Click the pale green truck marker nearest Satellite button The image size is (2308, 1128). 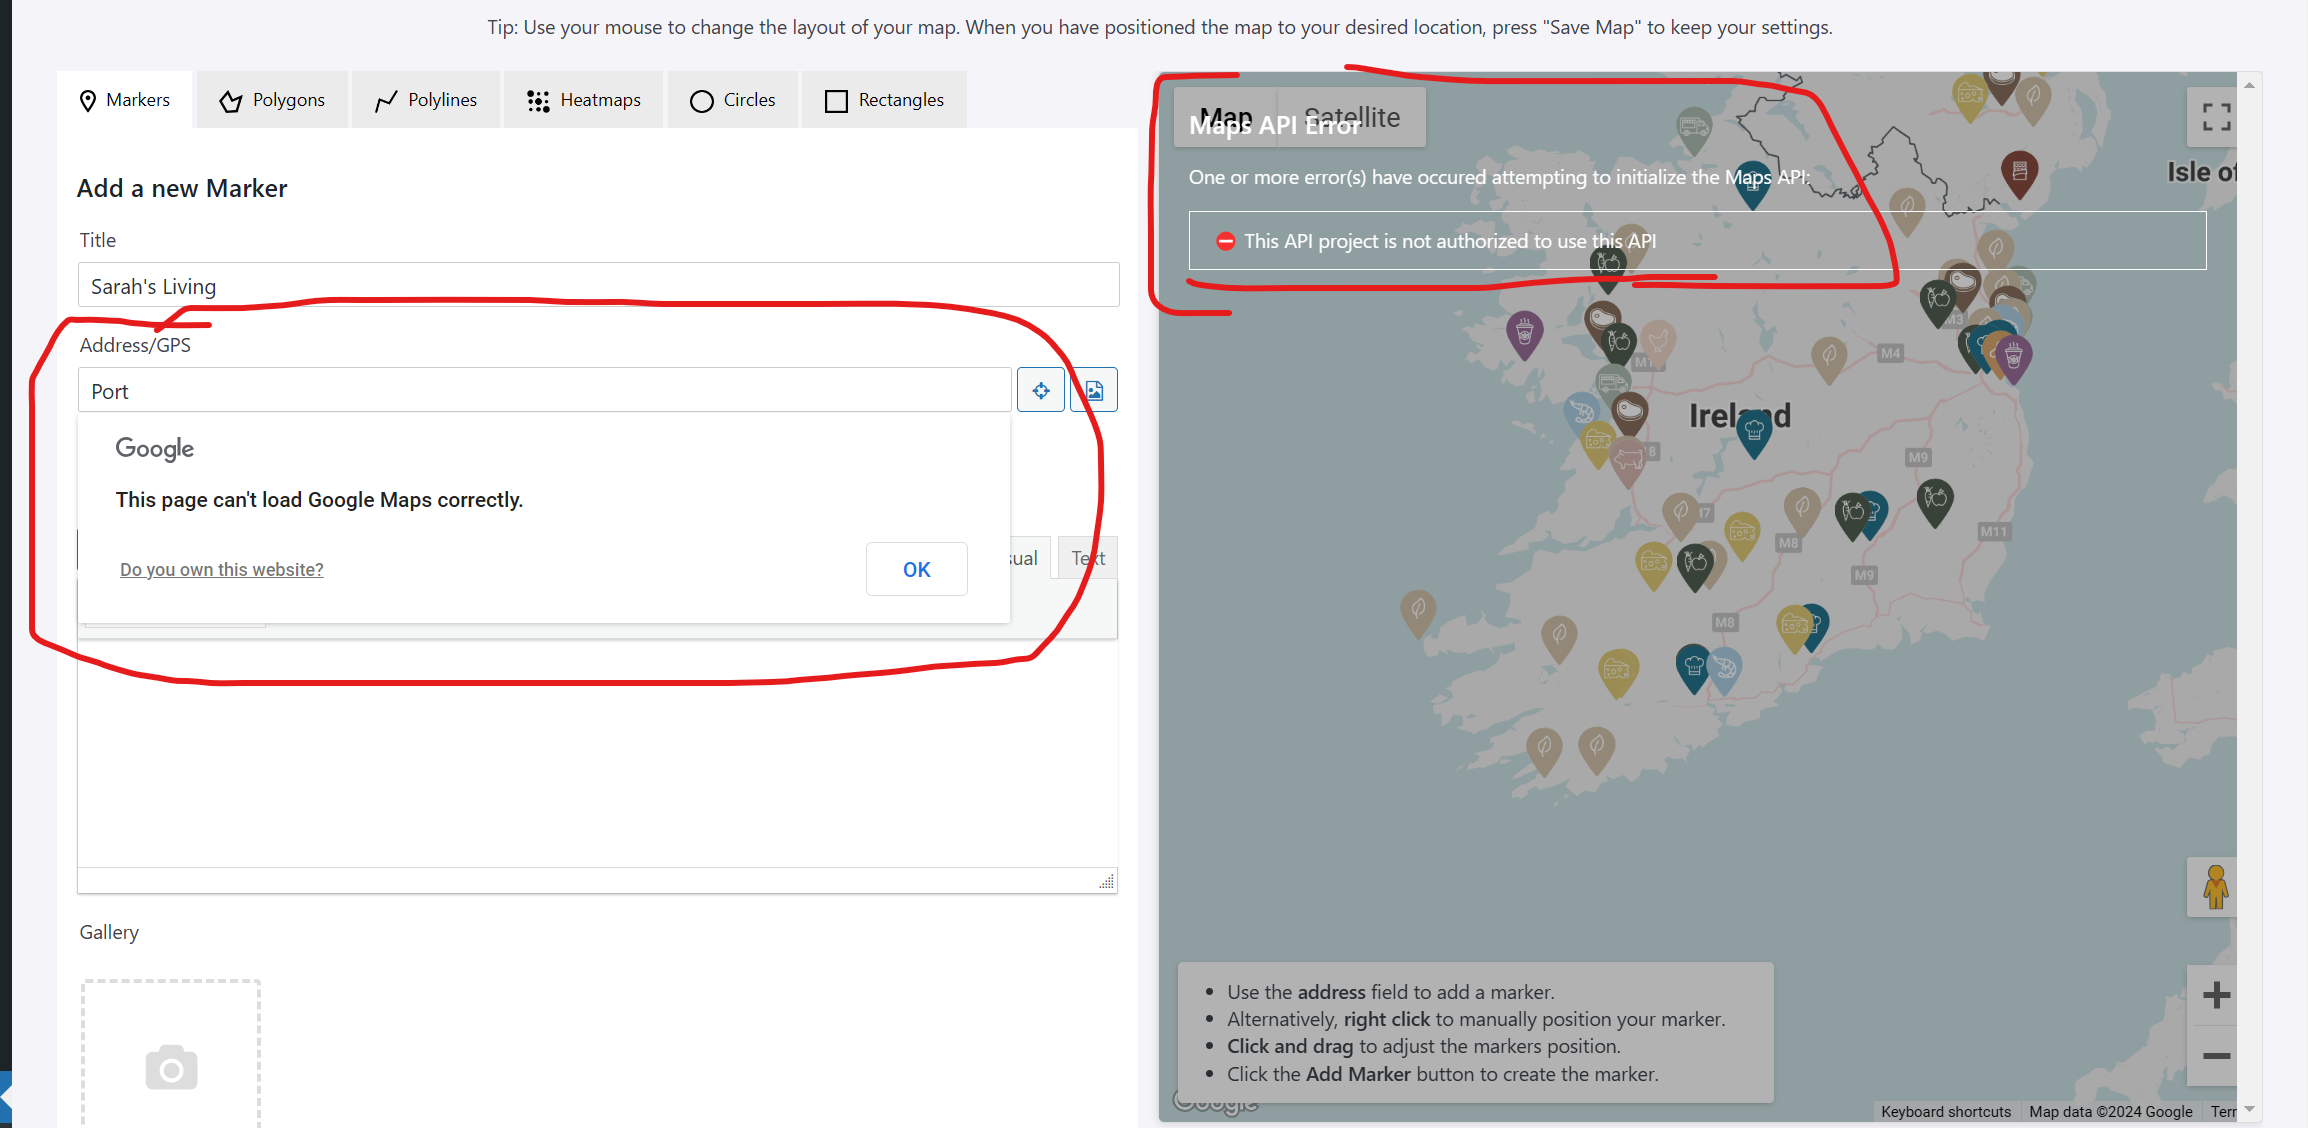[x=1694, y=130]
